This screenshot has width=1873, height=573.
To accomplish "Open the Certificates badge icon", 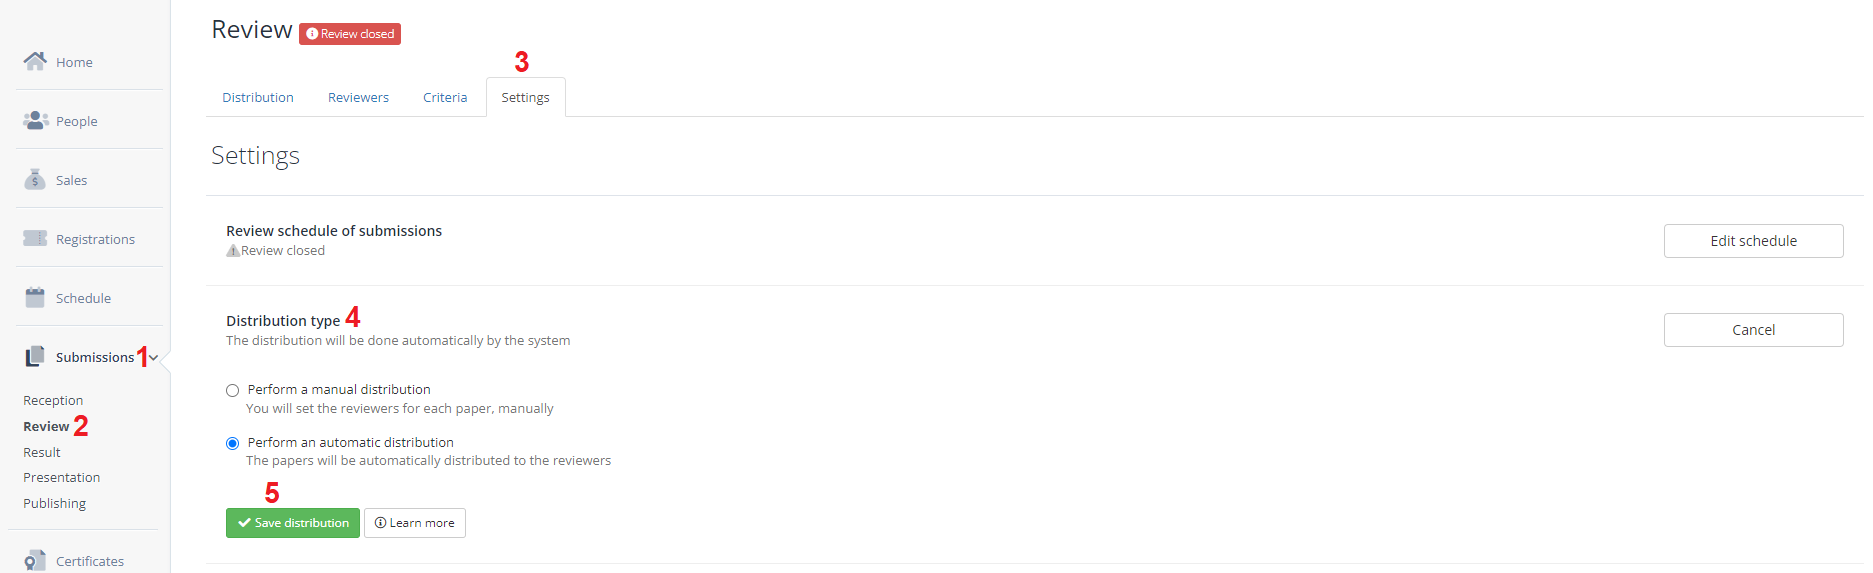I will [35, 560].
